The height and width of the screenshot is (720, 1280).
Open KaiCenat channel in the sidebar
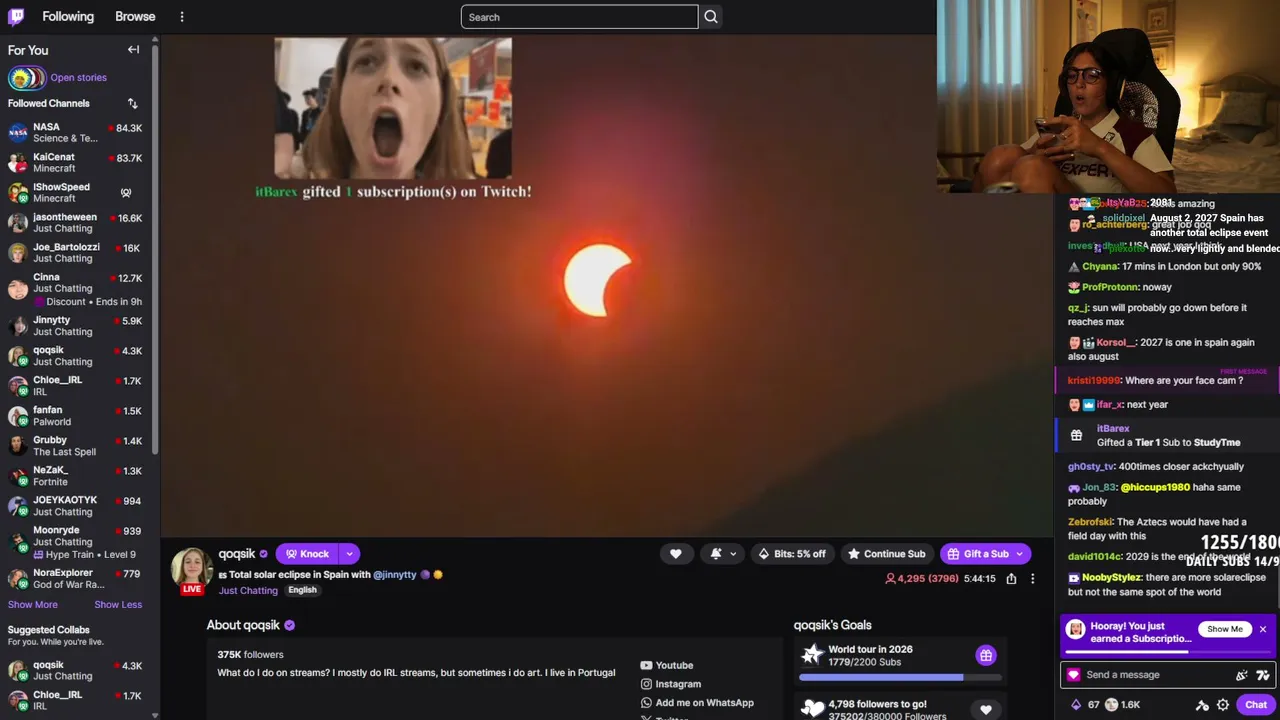click(x=75, y=162)
